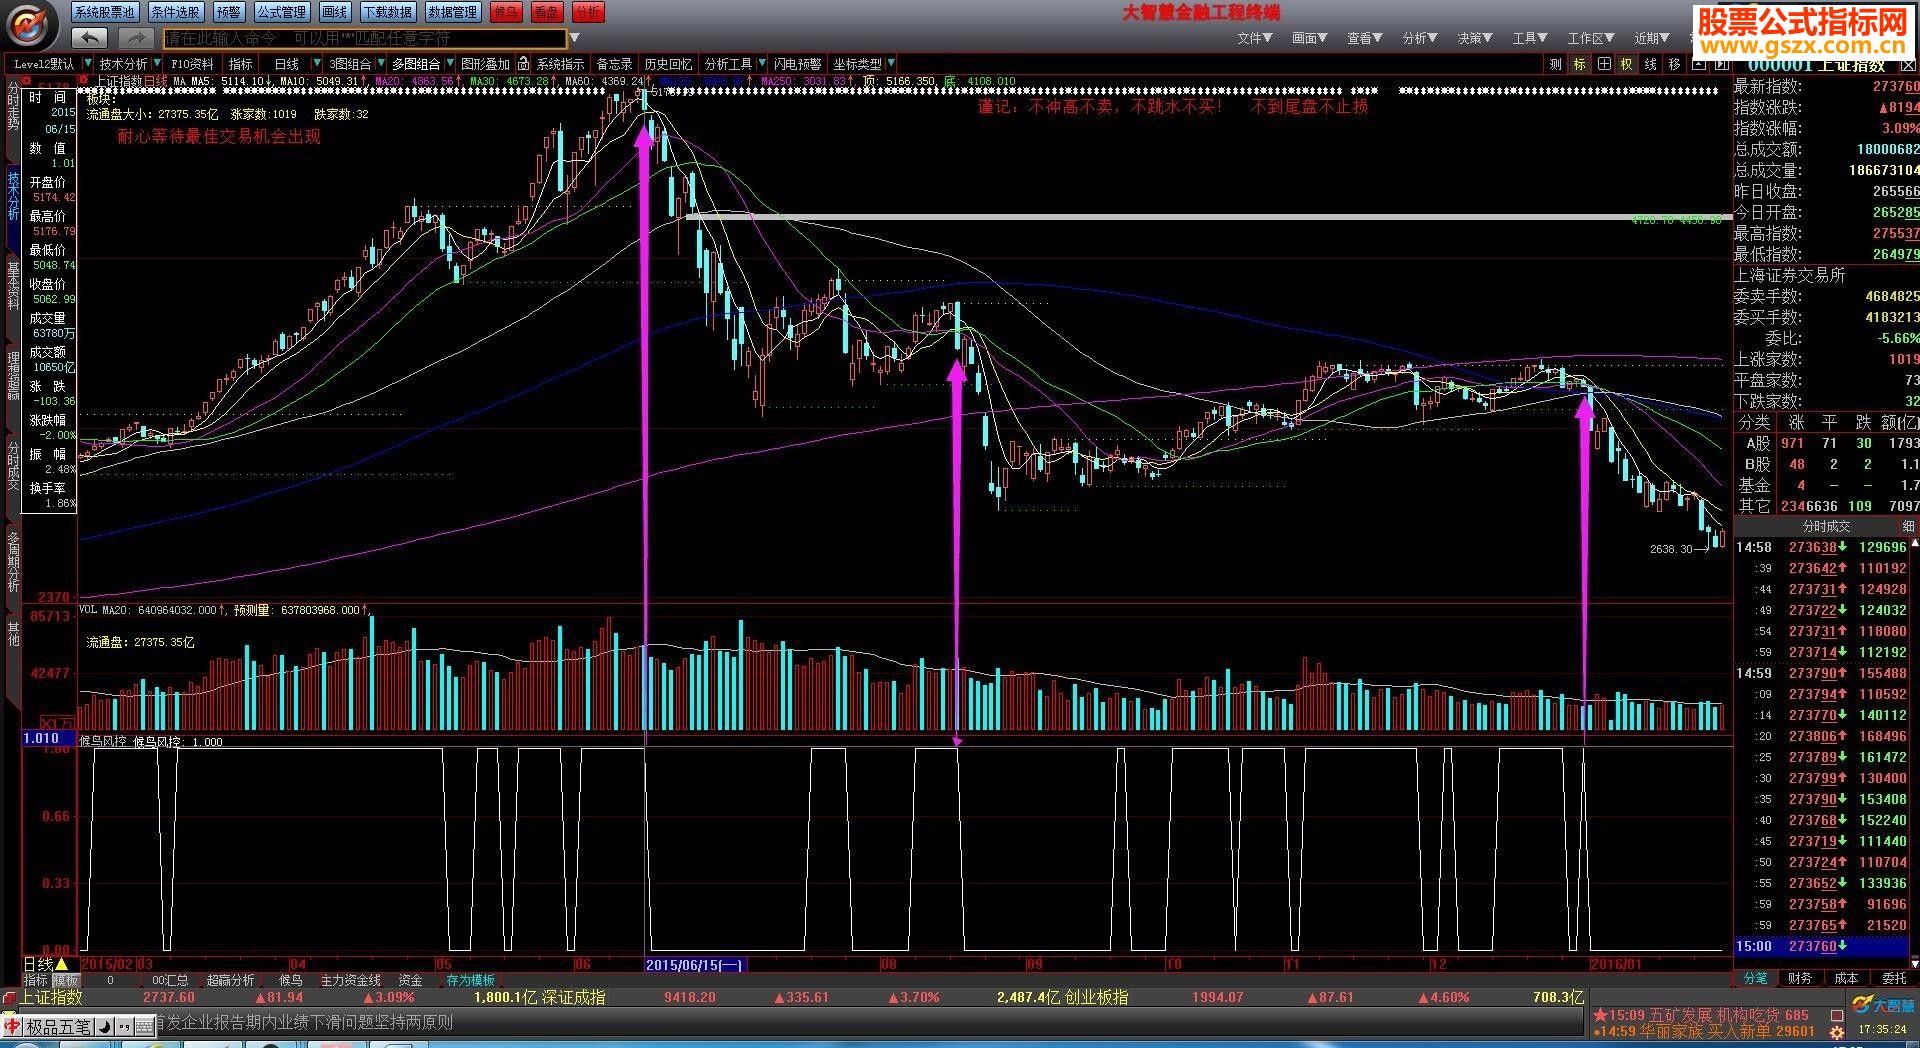Select the 分时成交 side tab
The image size is (1920, 1048).
(13, 465)
